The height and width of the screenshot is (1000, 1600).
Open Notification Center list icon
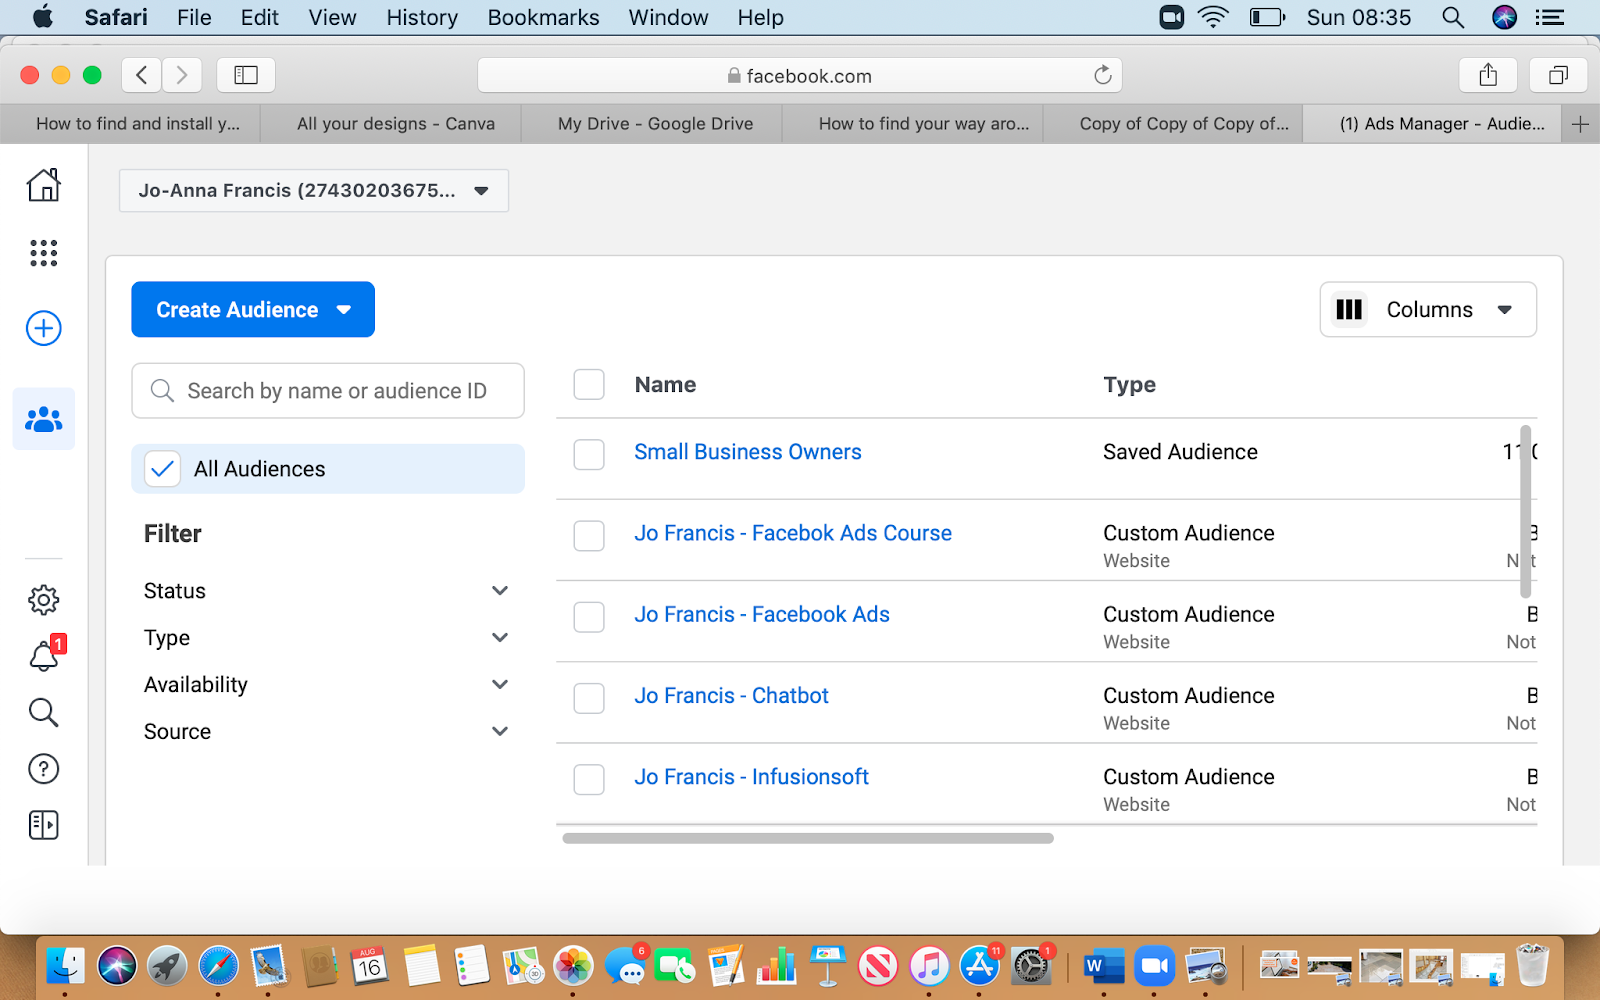click(x=1550, y=17)
